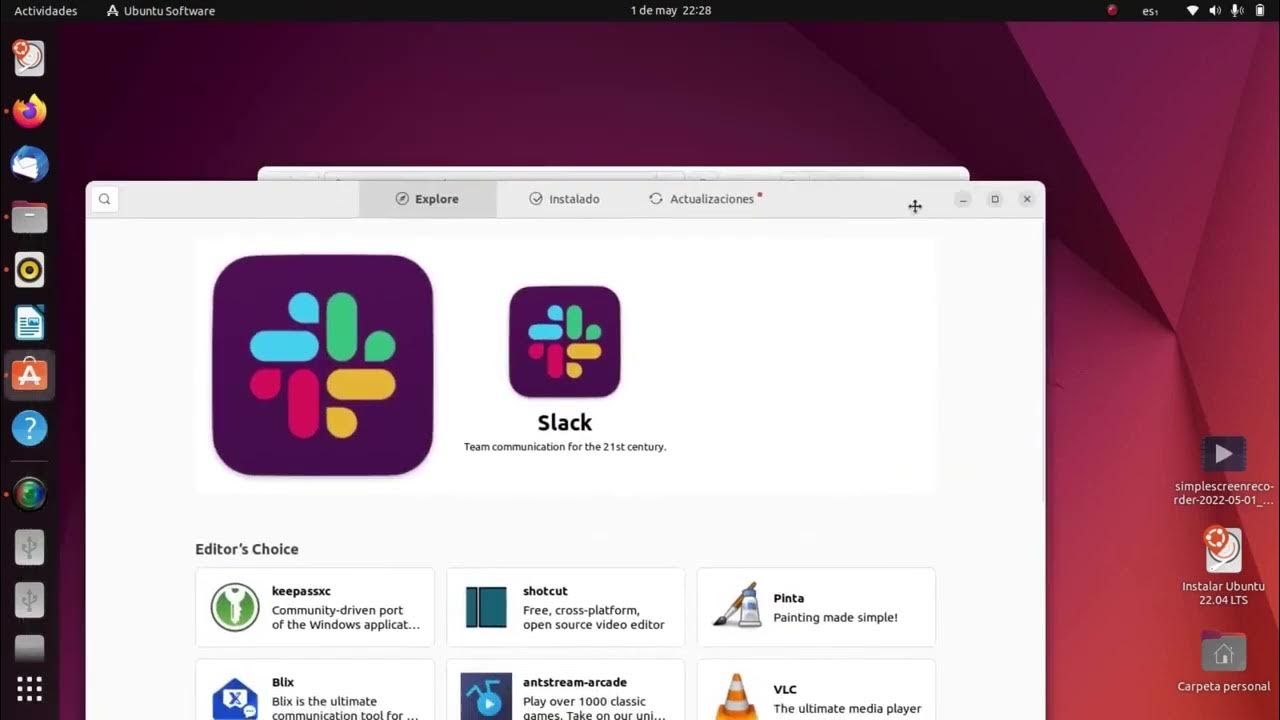This screenshot has width=1280, height=720.
Task: Open Help from the dock
Action: point(29,429)
